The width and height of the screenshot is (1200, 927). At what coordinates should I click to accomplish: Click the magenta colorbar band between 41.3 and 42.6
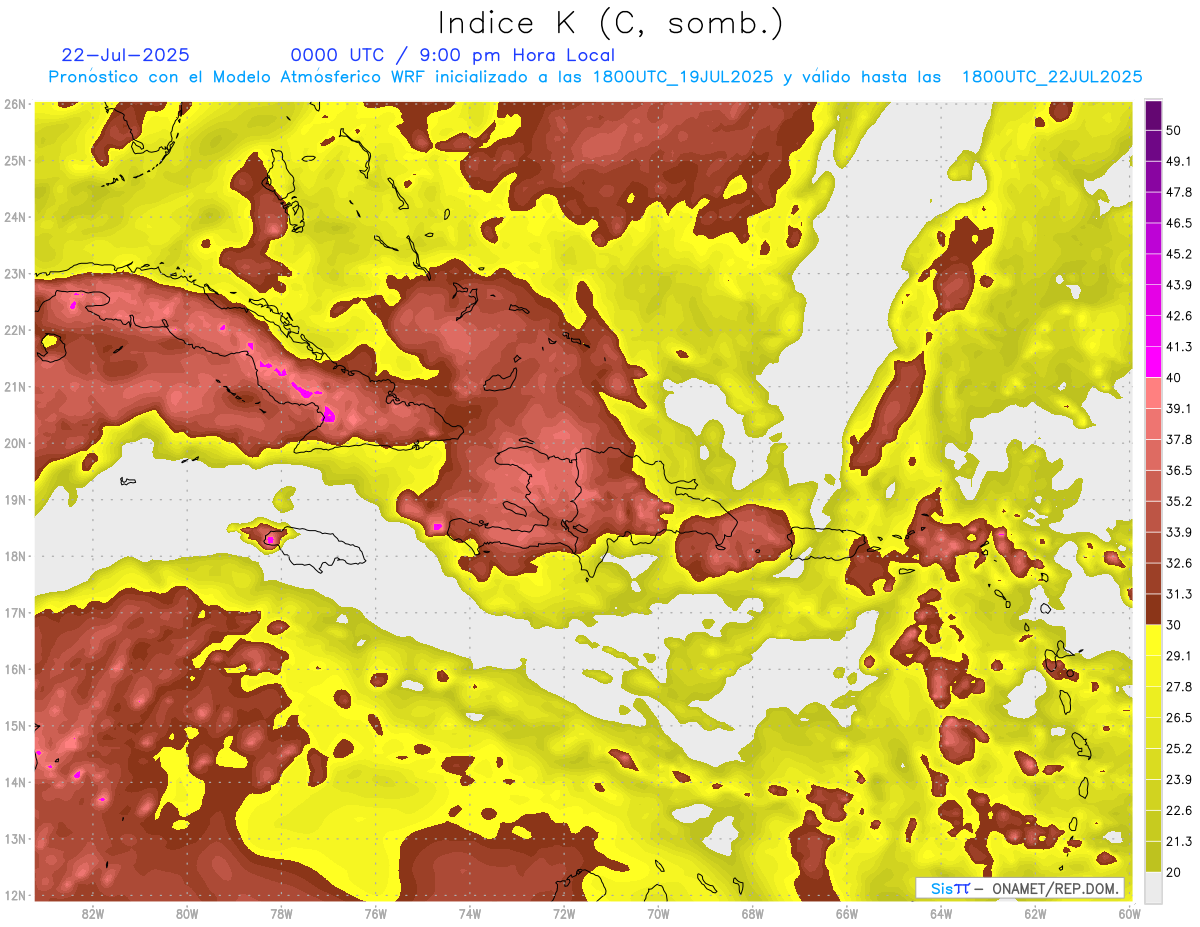click(1153, 331)
